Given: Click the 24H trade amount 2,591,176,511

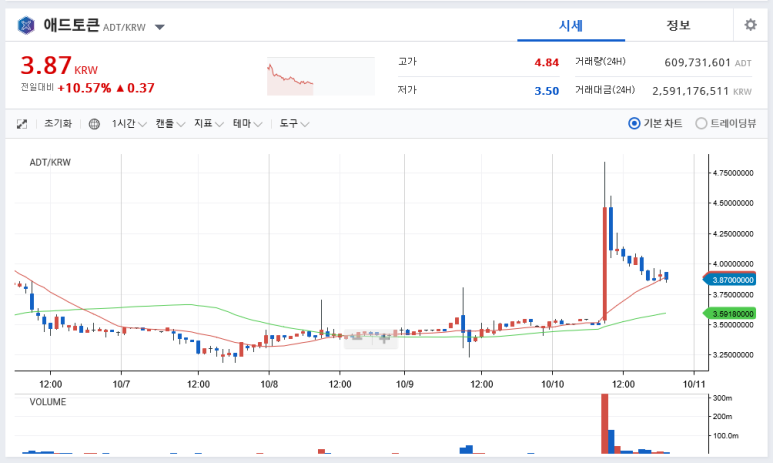Looking at the screenshot, I should (690, 91).
